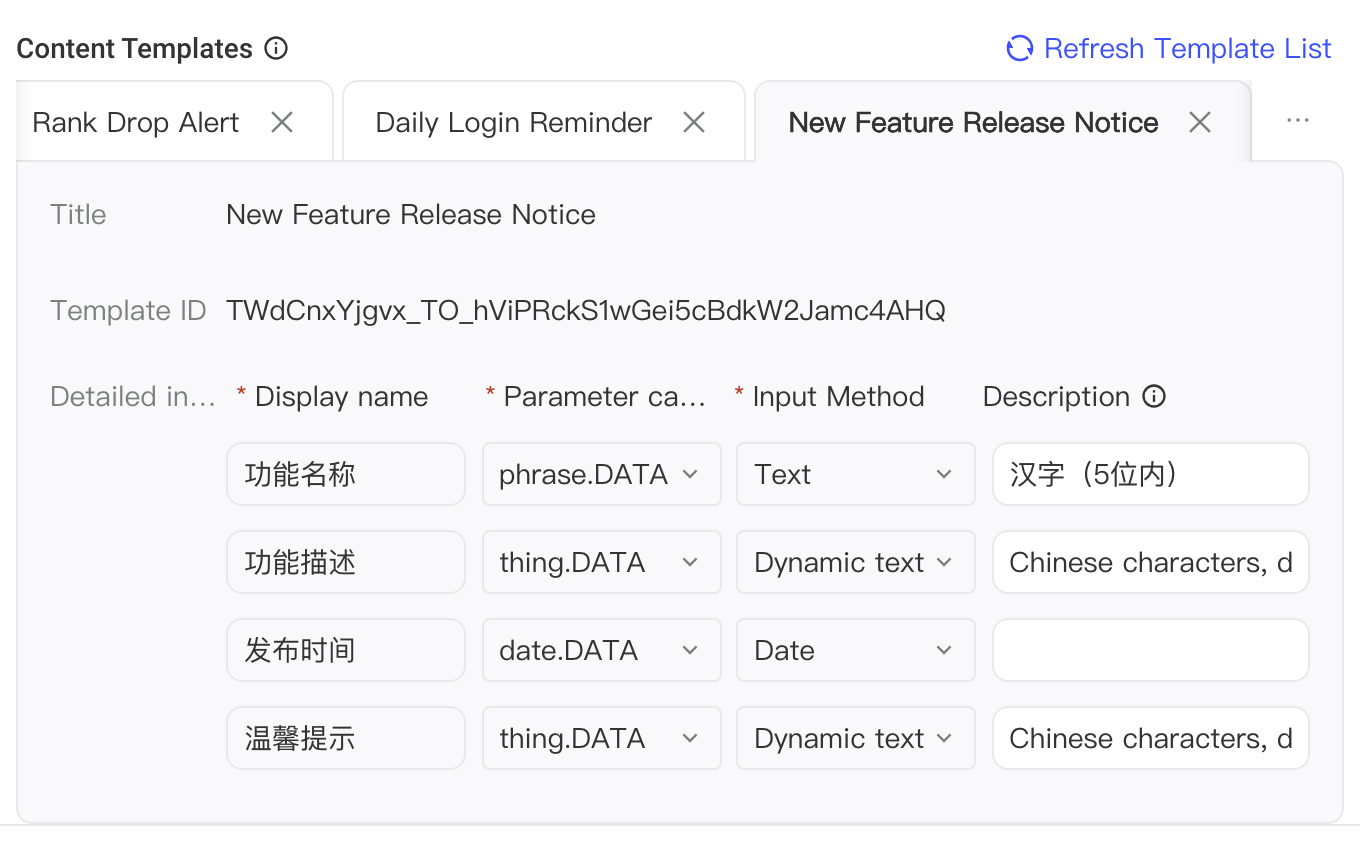Close the Rank Drop Alert tab
This screenshot has height=842, width=1360.
click(282, 122)
